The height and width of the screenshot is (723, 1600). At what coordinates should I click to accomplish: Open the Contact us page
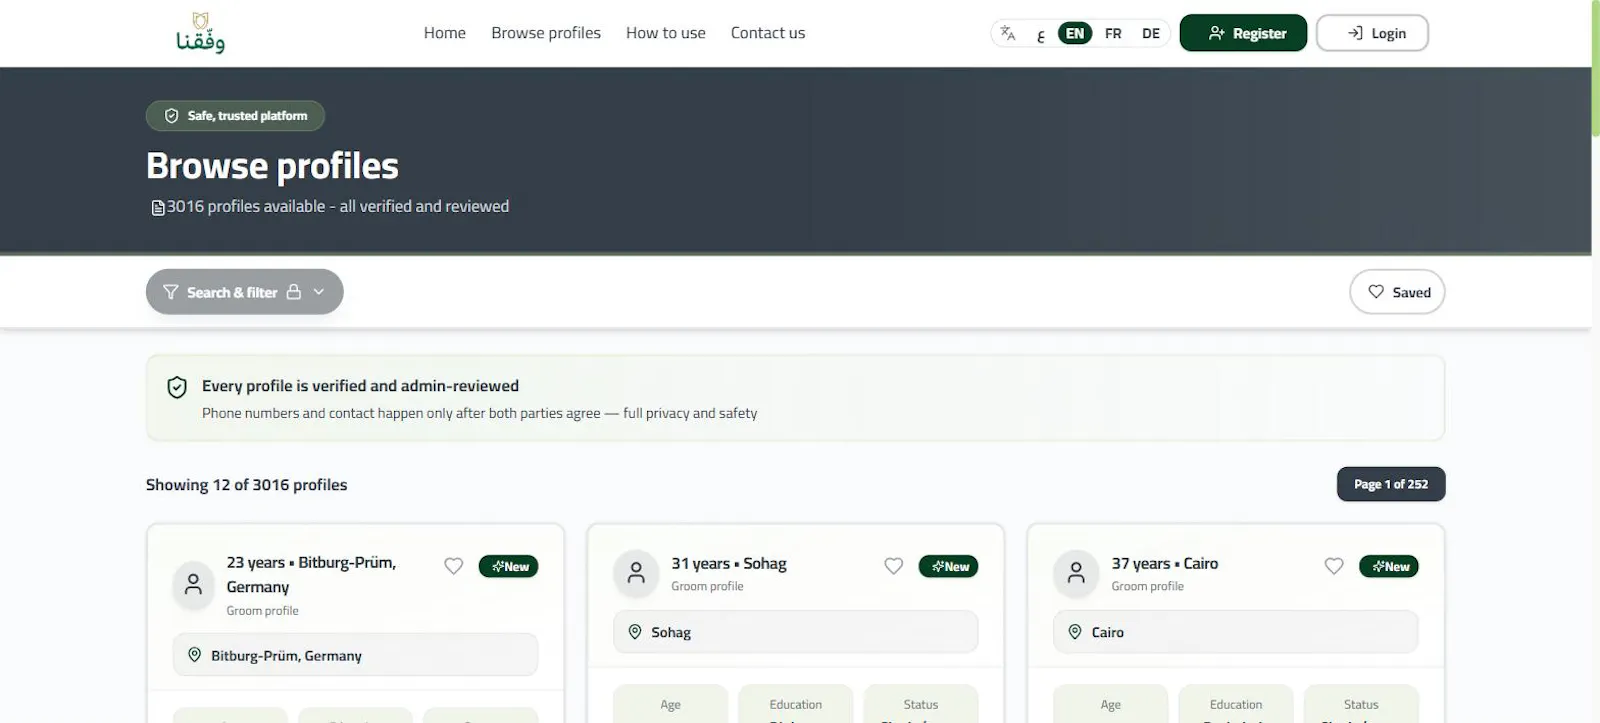[768, 33]
